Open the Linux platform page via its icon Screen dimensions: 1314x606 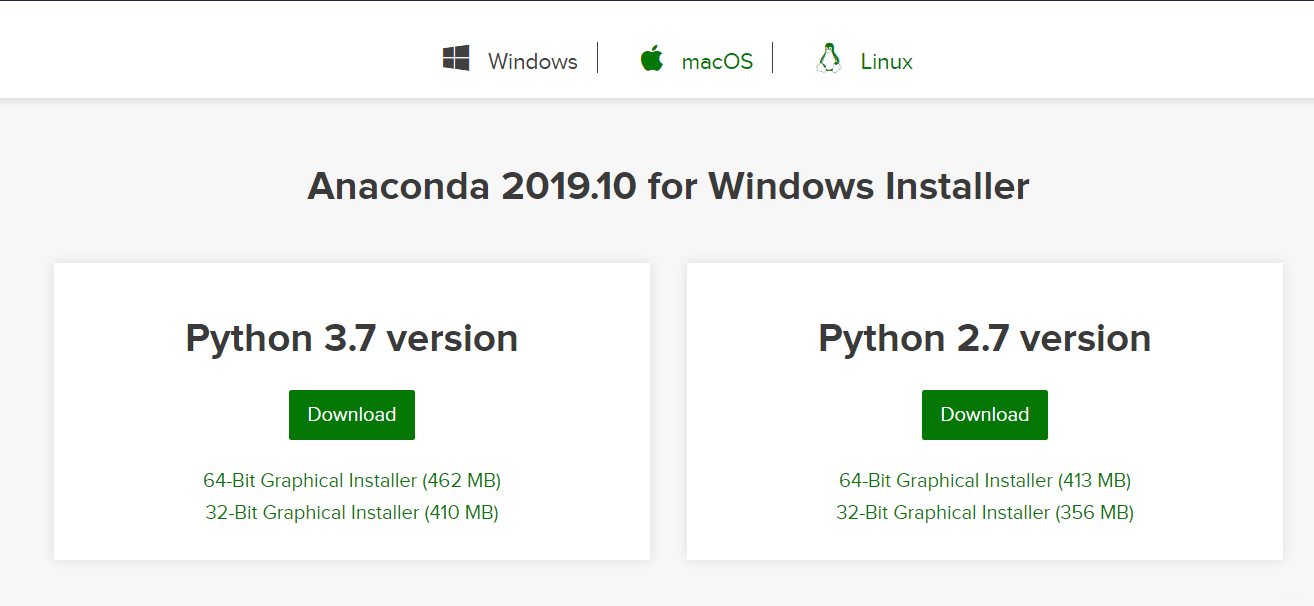coord(829,58)
